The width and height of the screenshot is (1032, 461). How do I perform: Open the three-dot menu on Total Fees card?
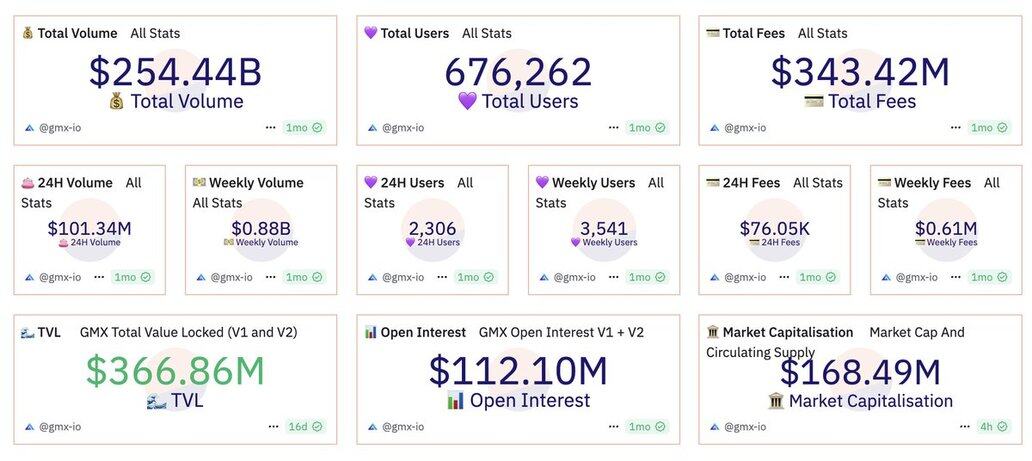point(952,128)
